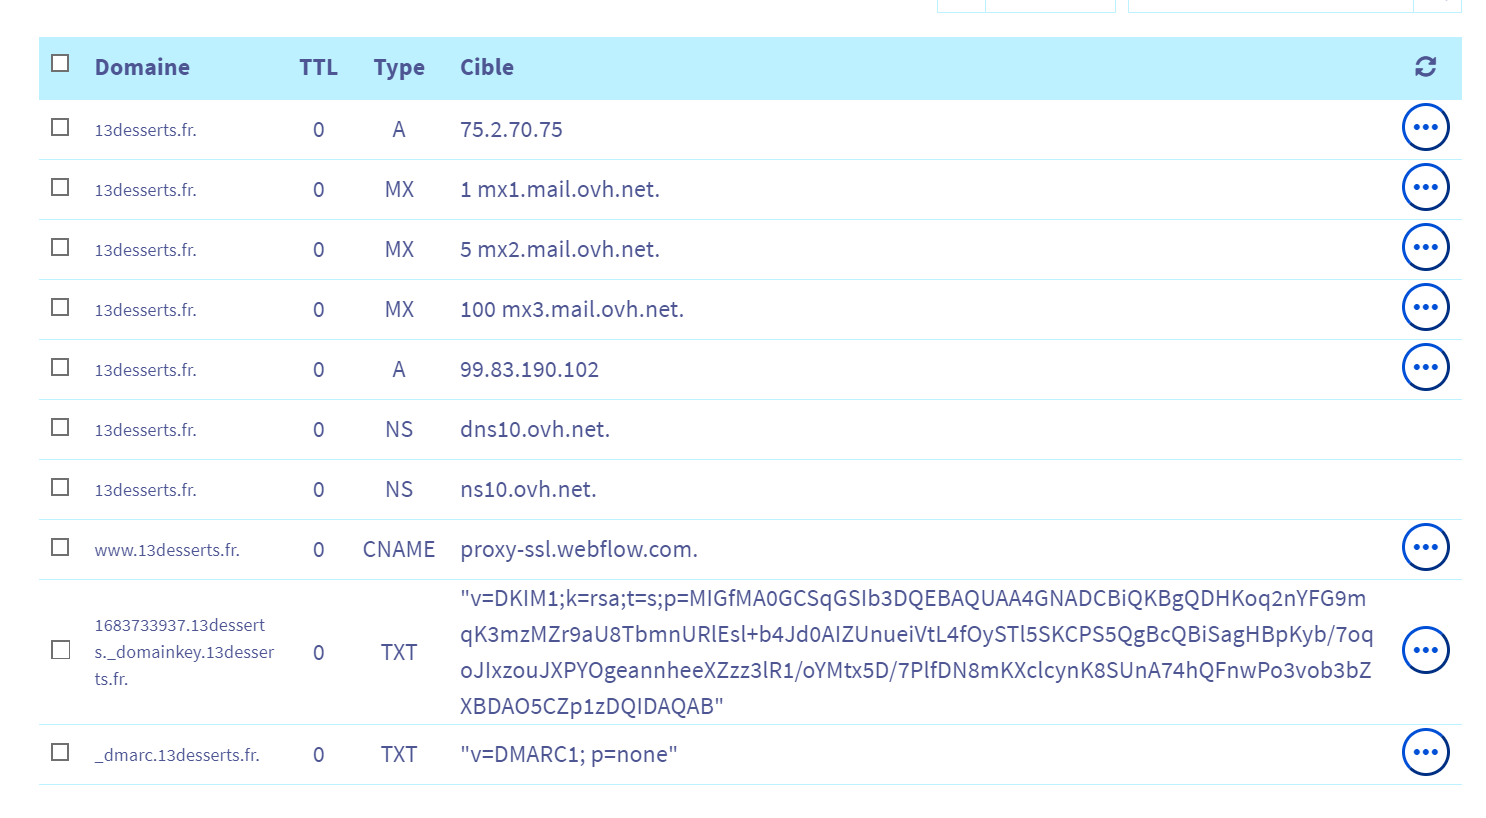Image resolution: width=1486 pixels, height=818 pixels.
Task: Select checkbox for dns10.ovh.net NS record
Action: [60, 428]
